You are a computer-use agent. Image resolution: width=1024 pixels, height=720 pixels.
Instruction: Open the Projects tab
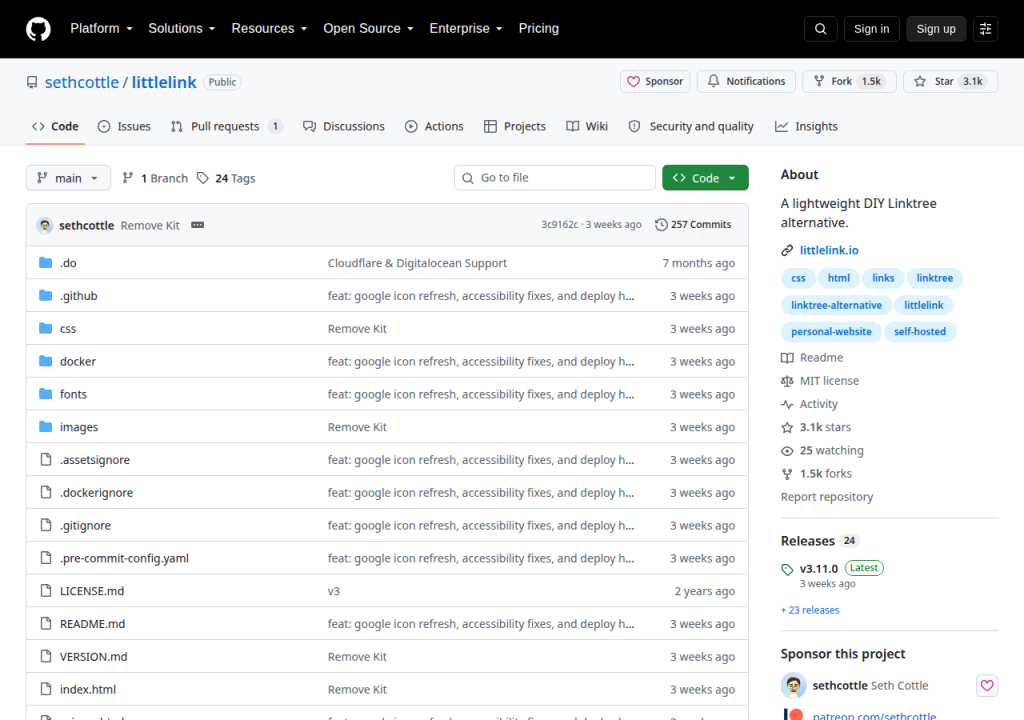click(x=515, y=127)
